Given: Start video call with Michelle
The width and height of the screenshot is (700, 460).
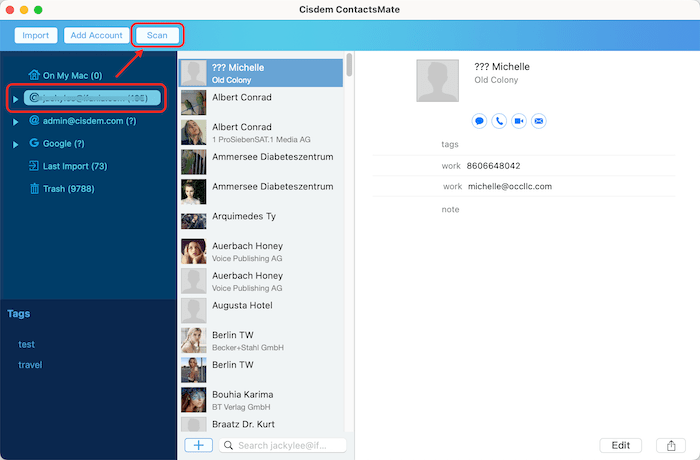Looking at the screenshot, I should pyautogui.click(x=519, y=121).
